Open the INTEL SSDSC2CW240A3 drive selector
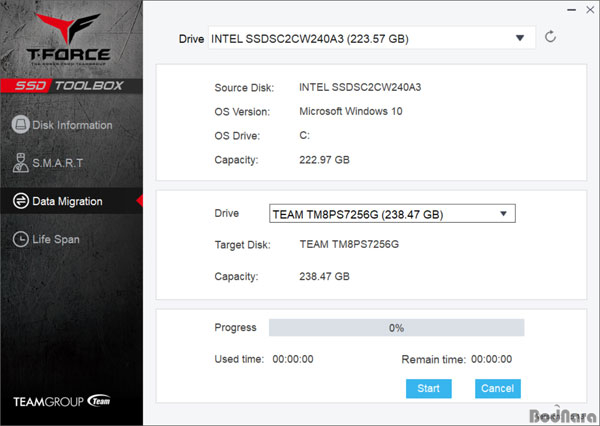This screenshot has width=600, height=426. 372,38
